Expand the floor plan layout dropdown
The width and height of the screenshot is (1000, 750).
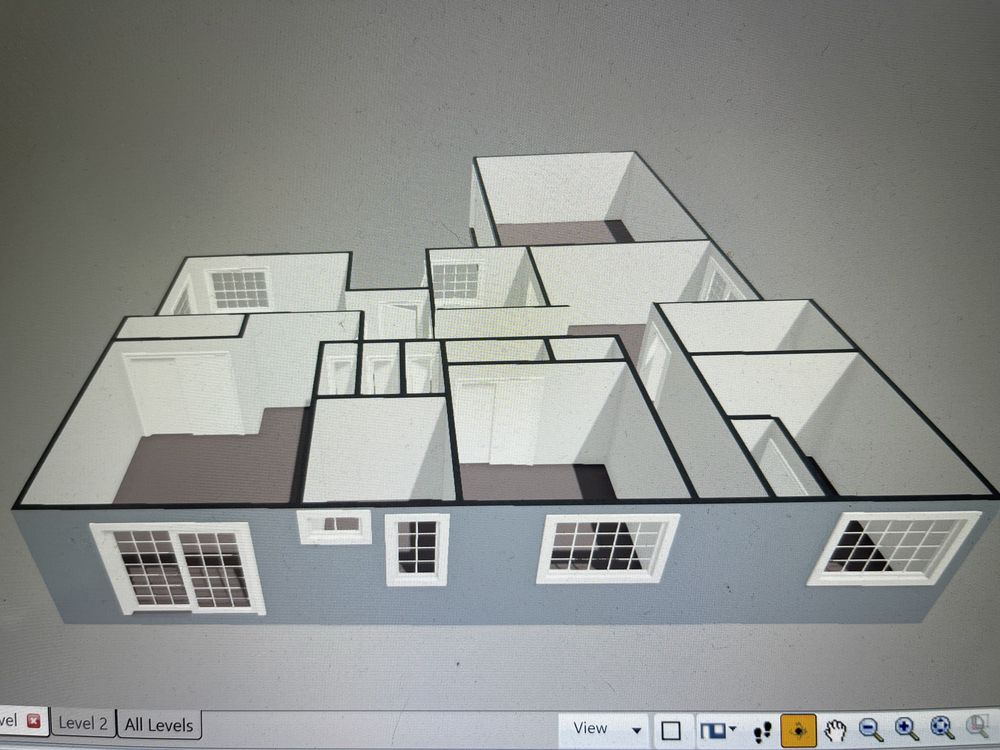tap(719, 729)
